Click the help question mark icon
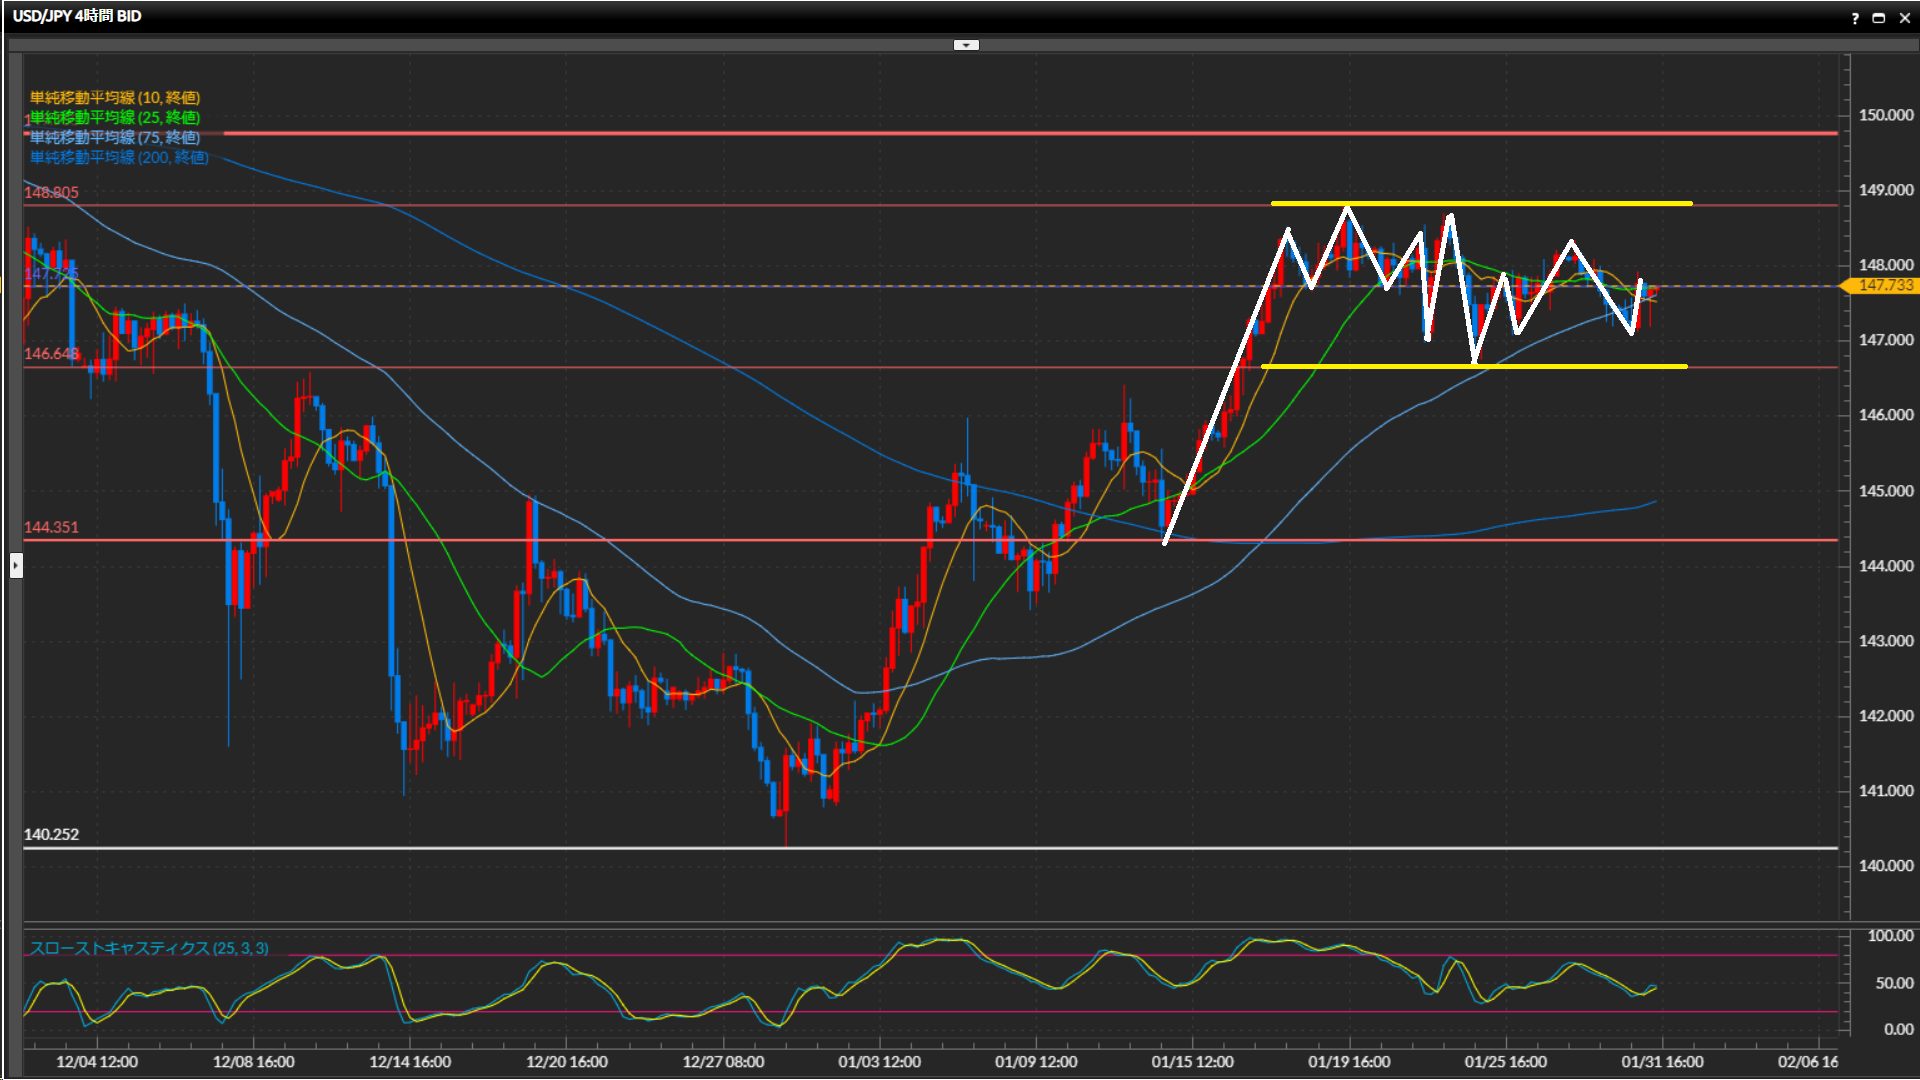Screen dimensions: 1920x1080 point(1855,18)
